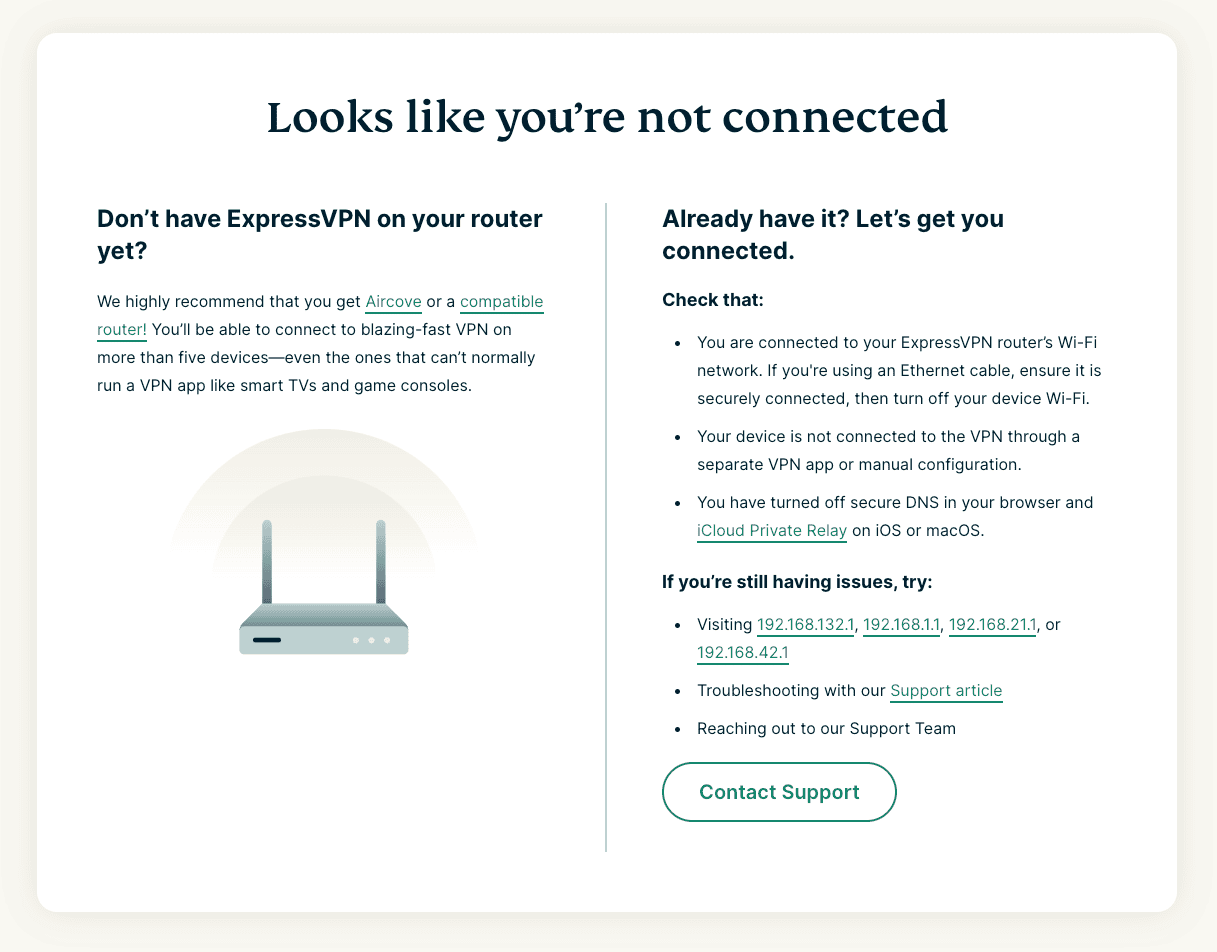The width and height of the screenshot is (1217, 952).
Task: Click the "Check that:" subheading
Action: click(x=713, y=300)
